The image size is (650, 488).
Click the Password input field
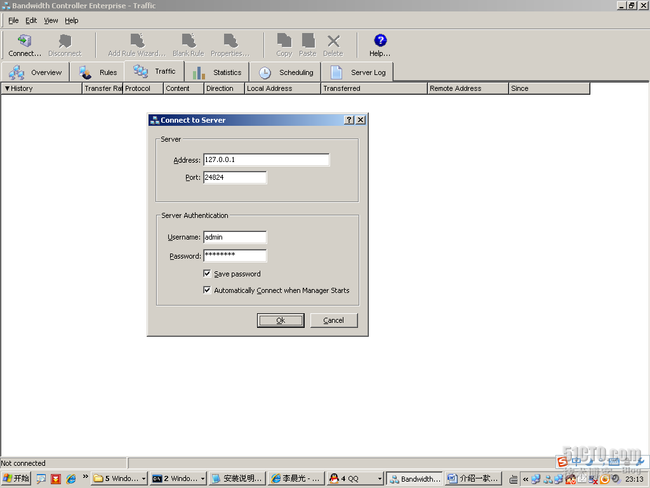click(235, 255)
